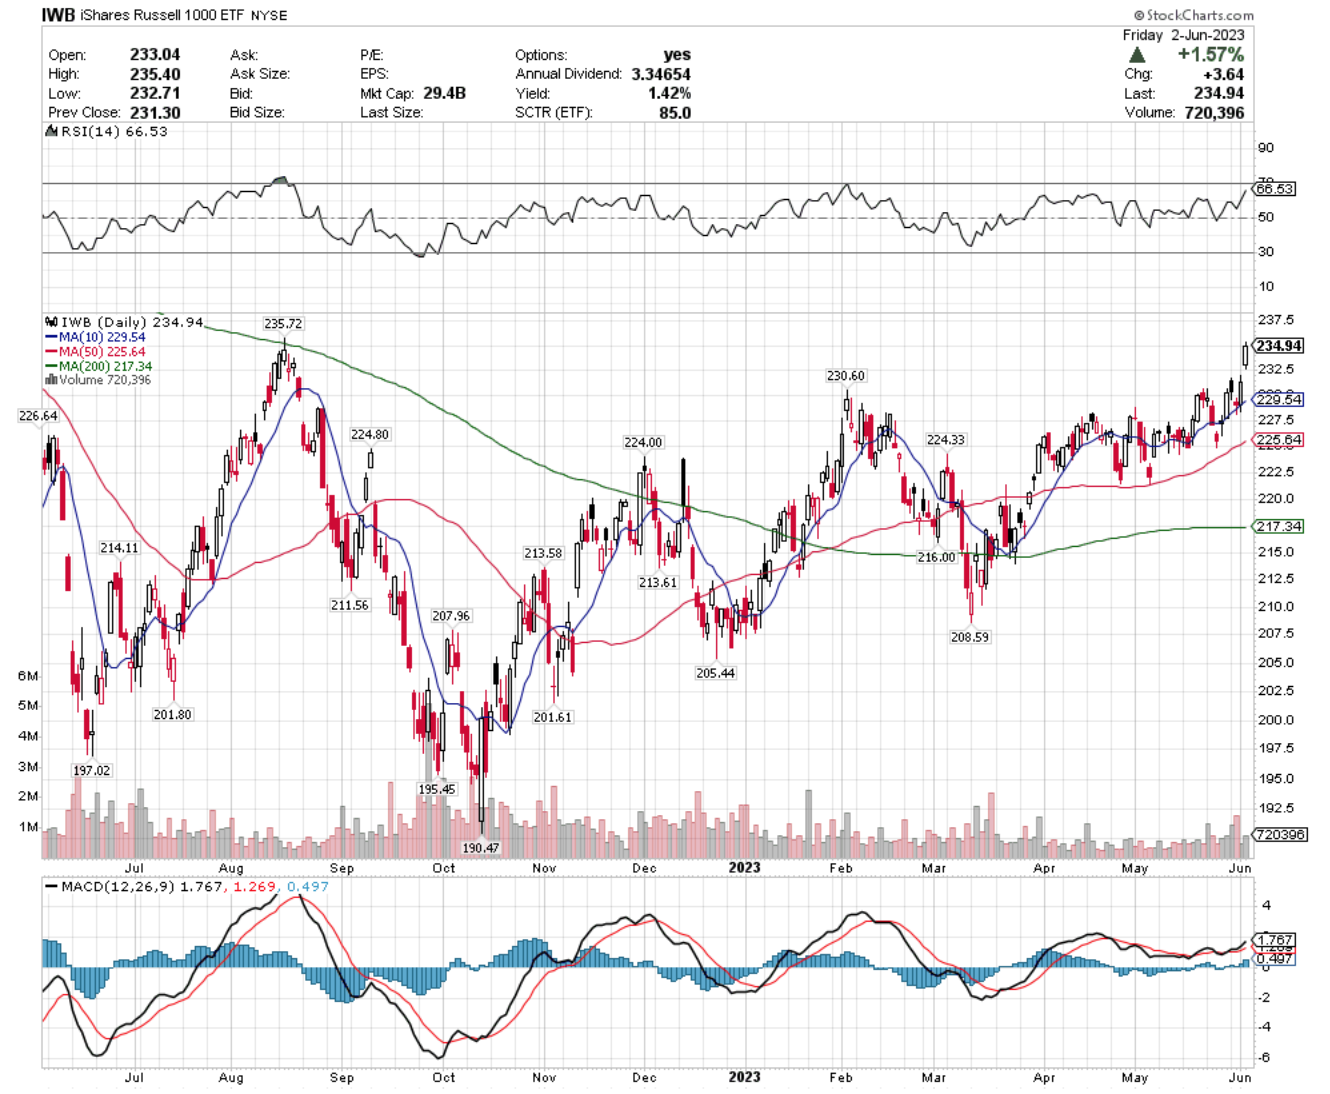This screenshot has height=1094, width=1330.
Task: Click the MA(10) 229.54 legend entry
Action: pyautogui.click(x=95, y=337)
